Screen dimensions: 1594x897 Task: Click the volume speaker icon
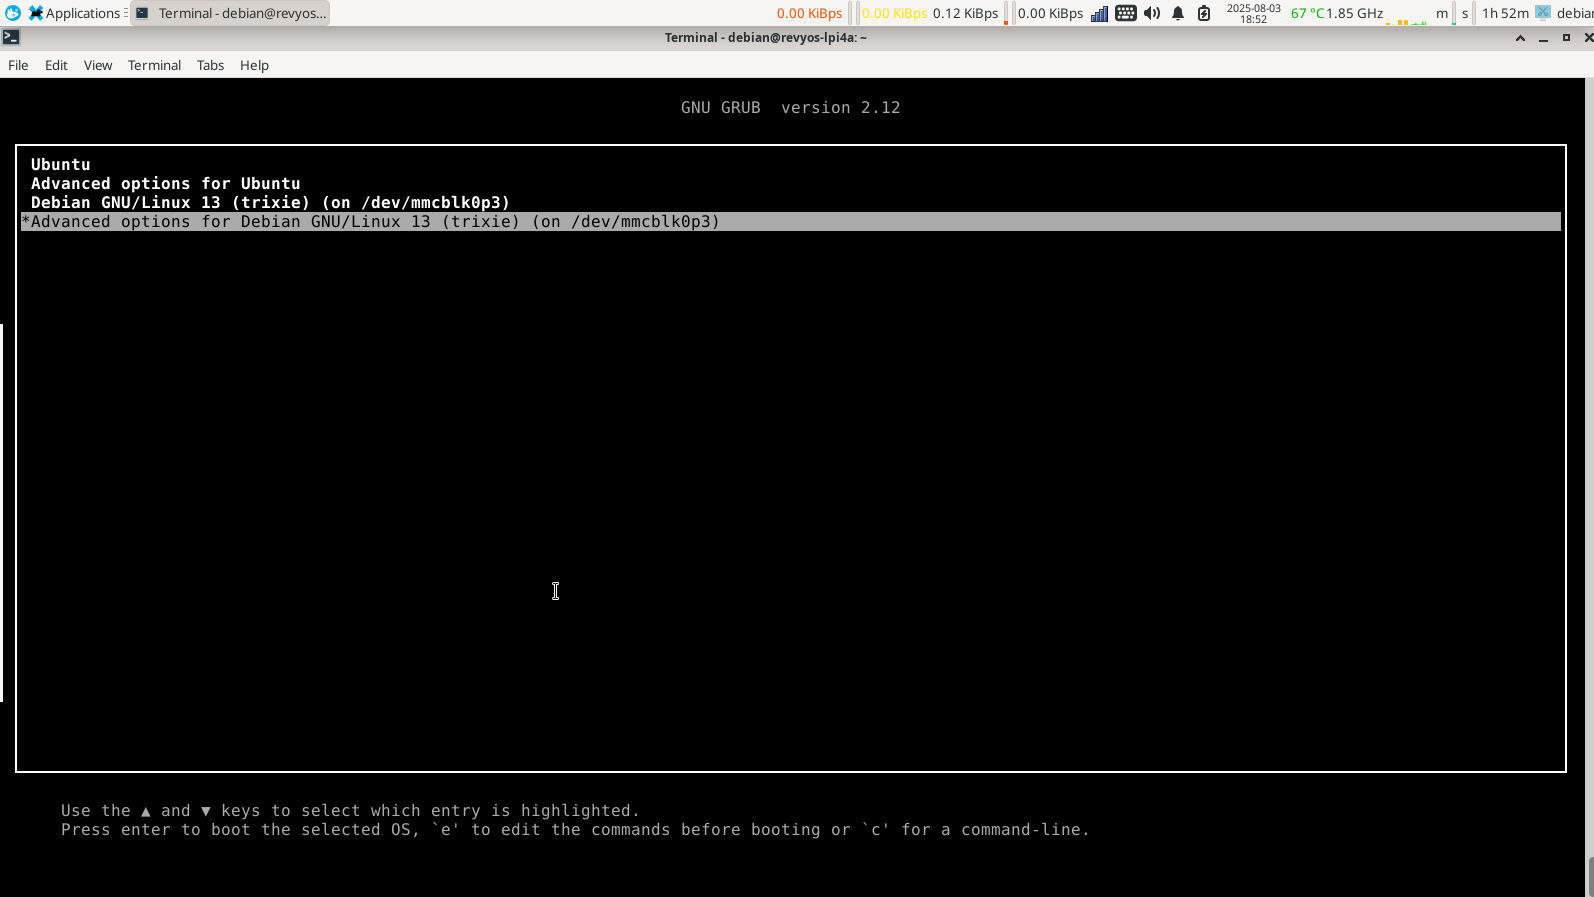[1152, 13]
